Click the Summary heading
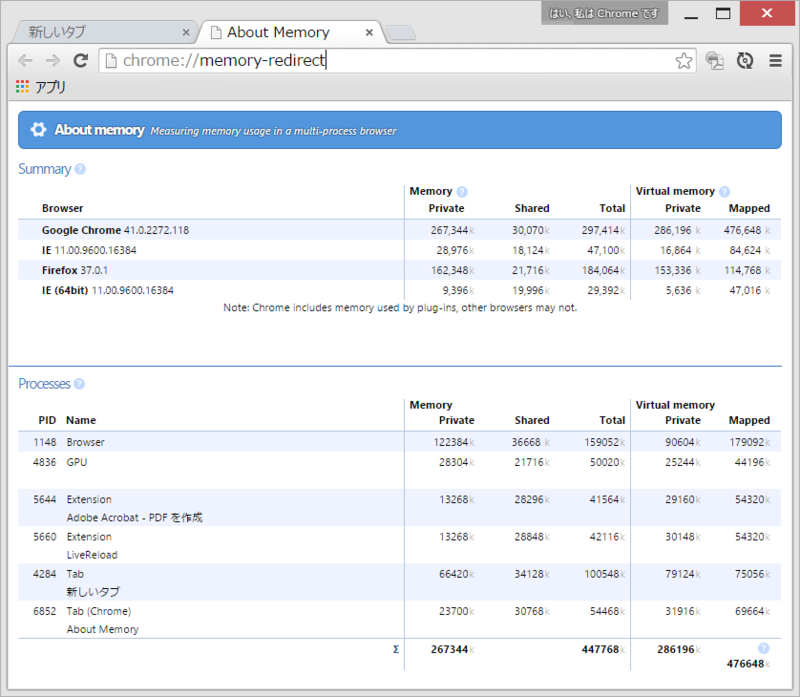This screenshot has width=800, height=697. tap(45, 169)
